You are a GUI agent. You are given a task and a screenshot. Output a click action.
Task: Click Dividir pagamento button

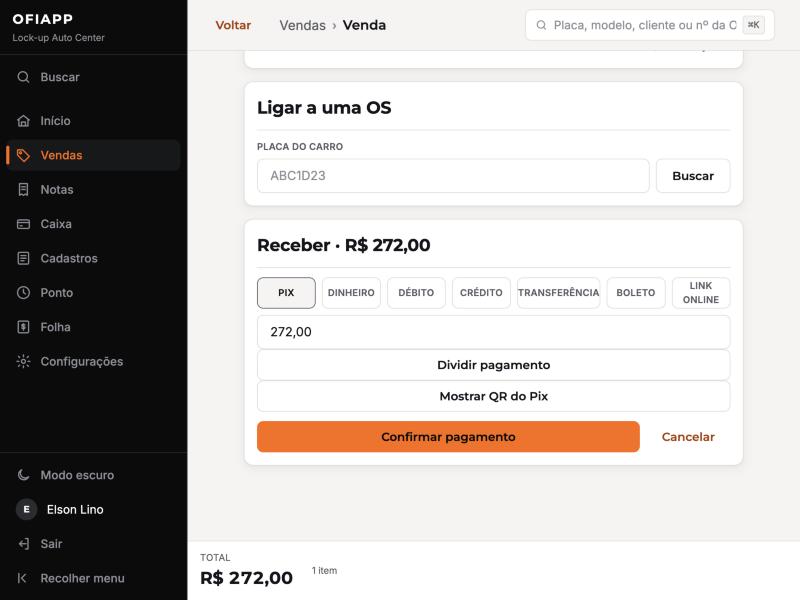pos(493,365)
